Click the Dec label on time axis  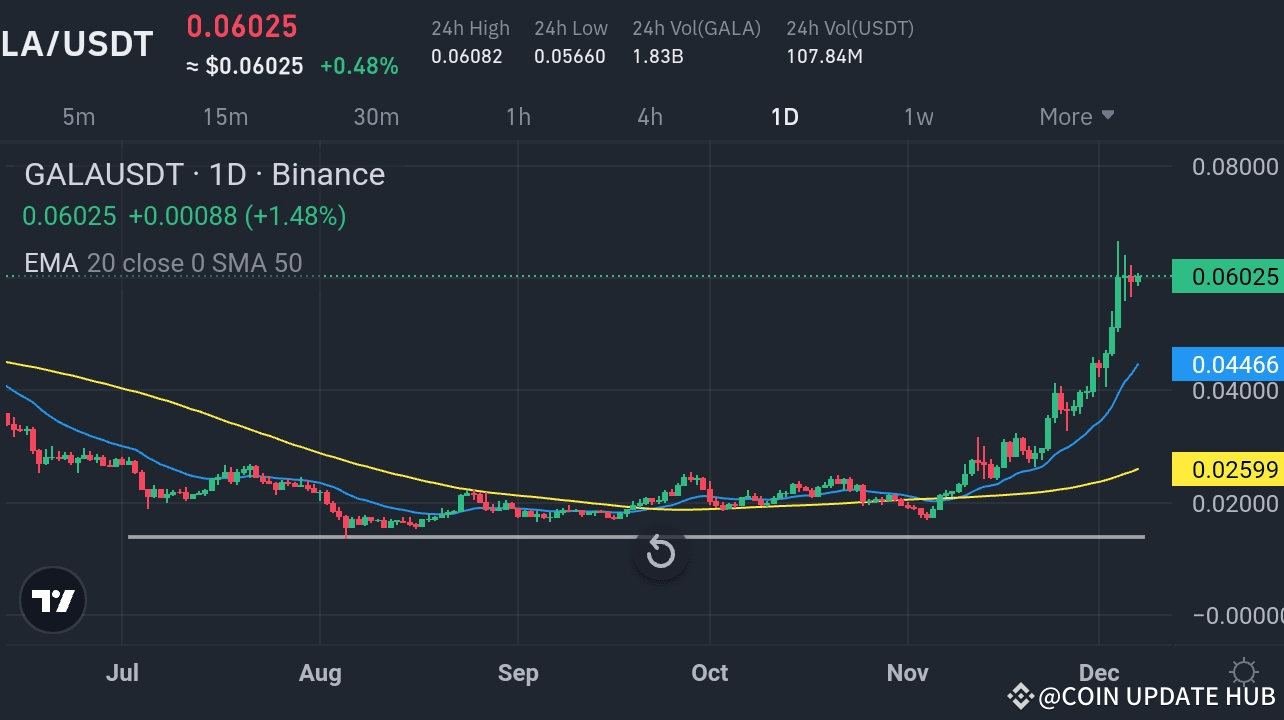click(x=1099, y=673)
